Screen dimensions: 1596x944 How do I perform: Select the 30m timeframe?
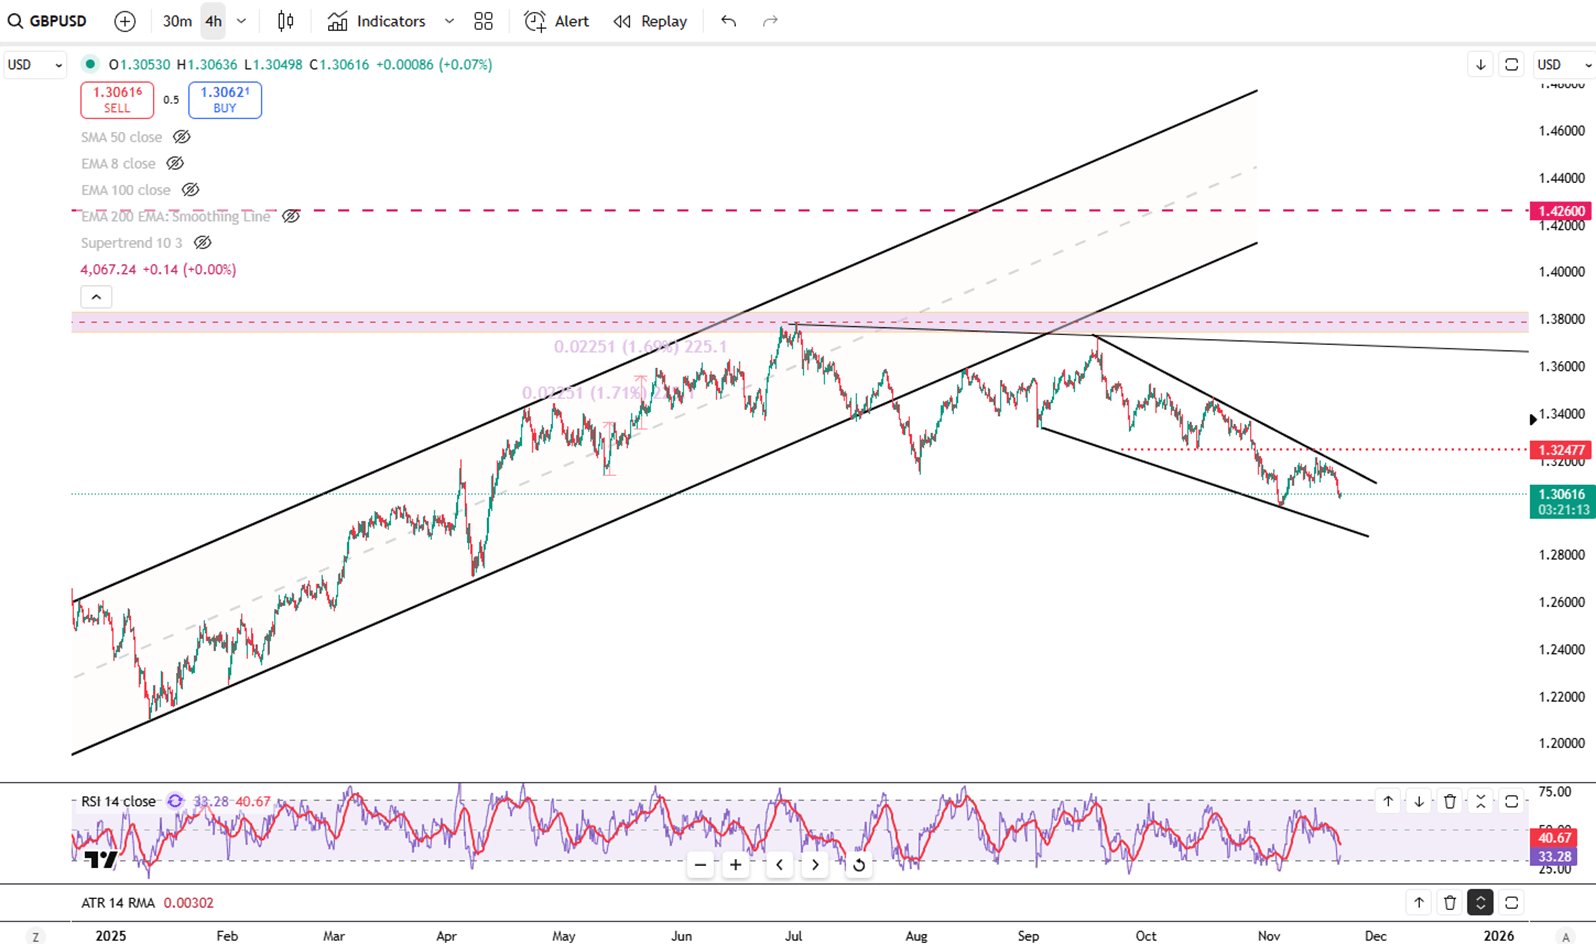(177, 21)
